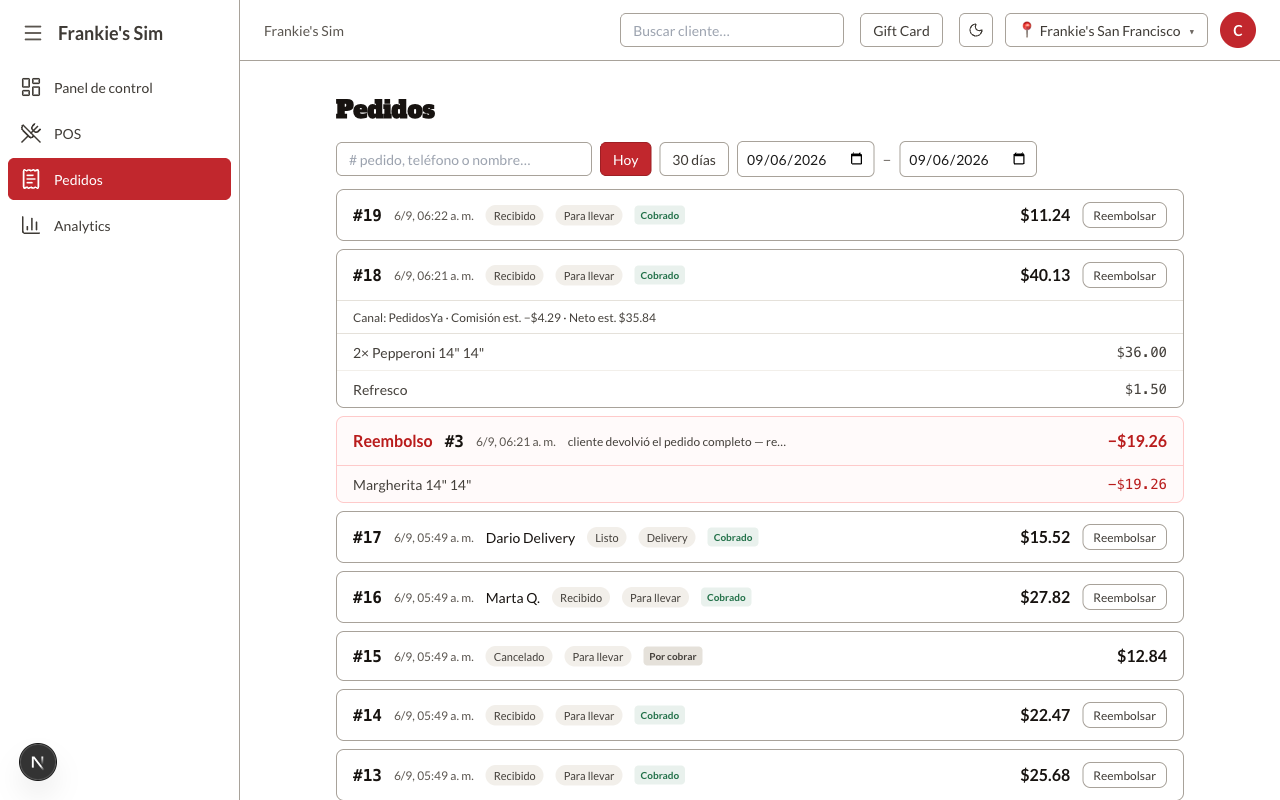Click Reembolsar for order #16

tap(1124, 597)
